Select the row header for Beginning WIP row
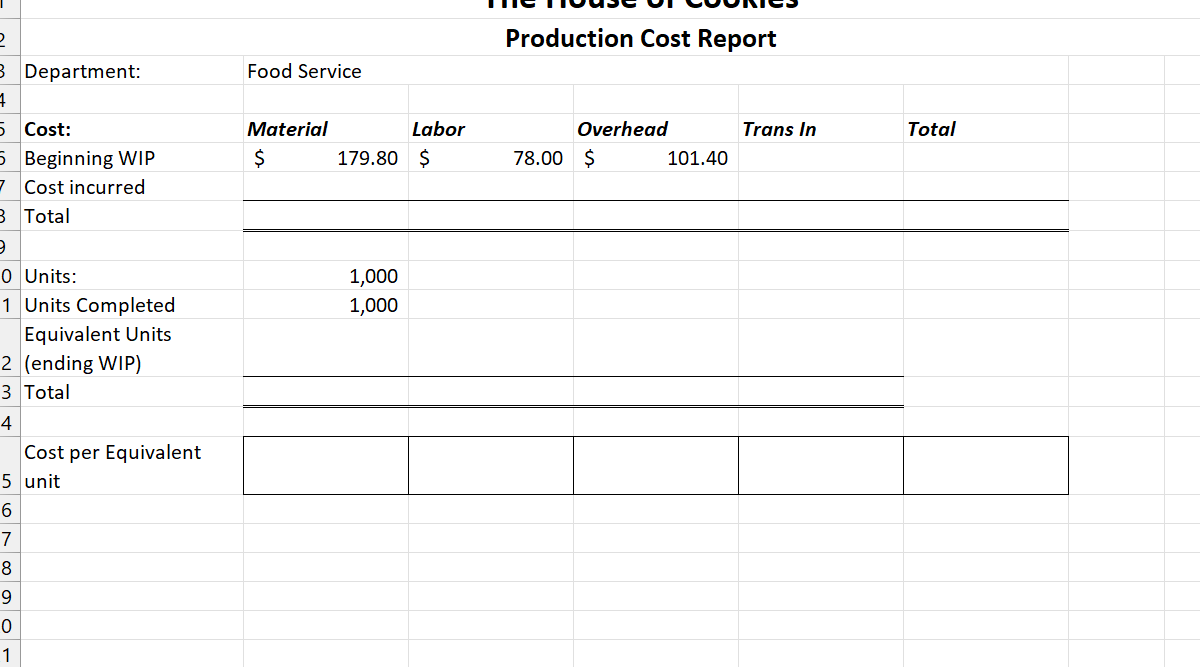The height and width of the screenshot is (667, 1200). [8, 158]
